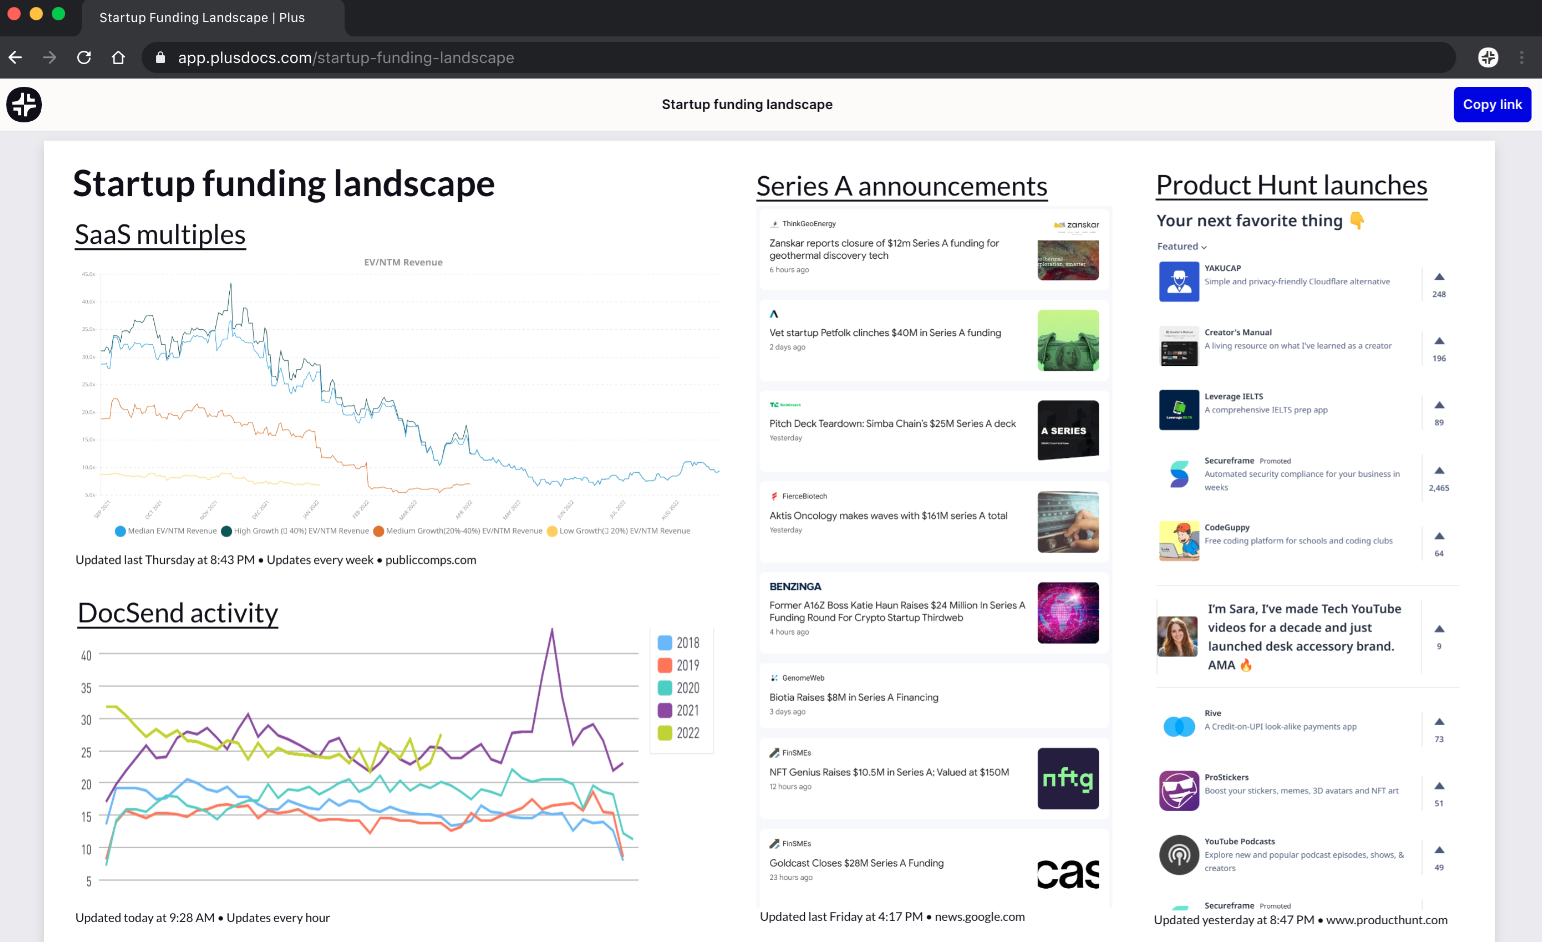Screen dimensions: 1542x942
Task: Click the Plus logo in page header
Action: click(x=24, y=104)
